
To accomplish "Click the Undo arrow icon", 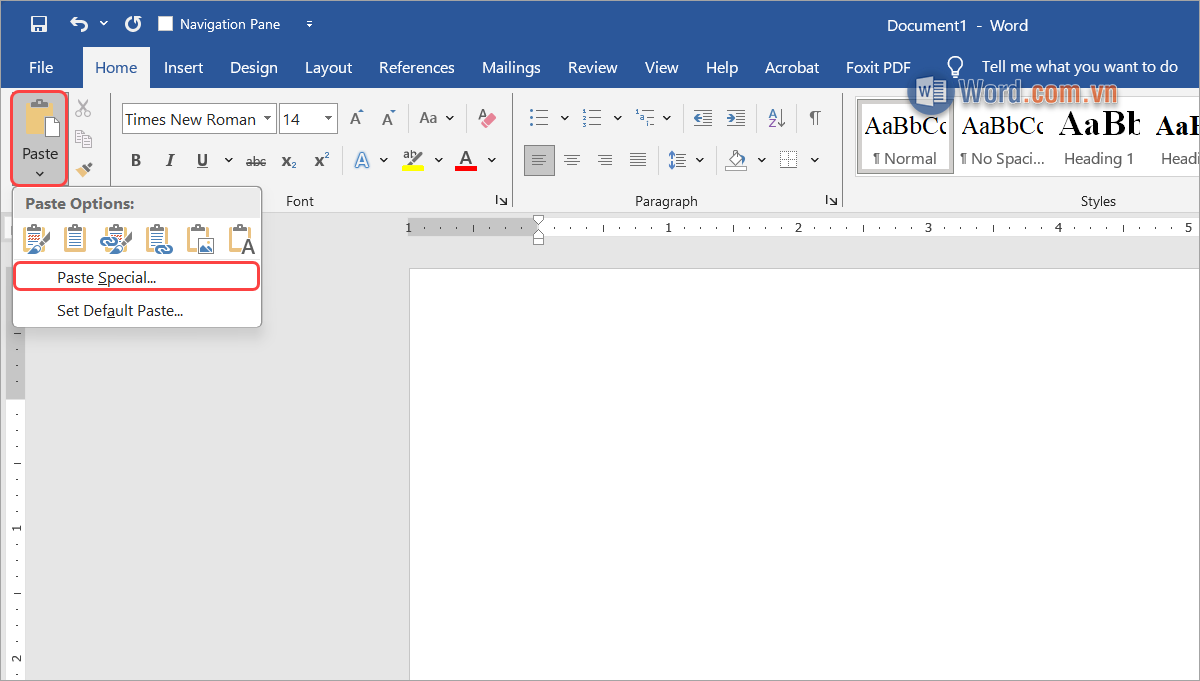I will [79, 24].
